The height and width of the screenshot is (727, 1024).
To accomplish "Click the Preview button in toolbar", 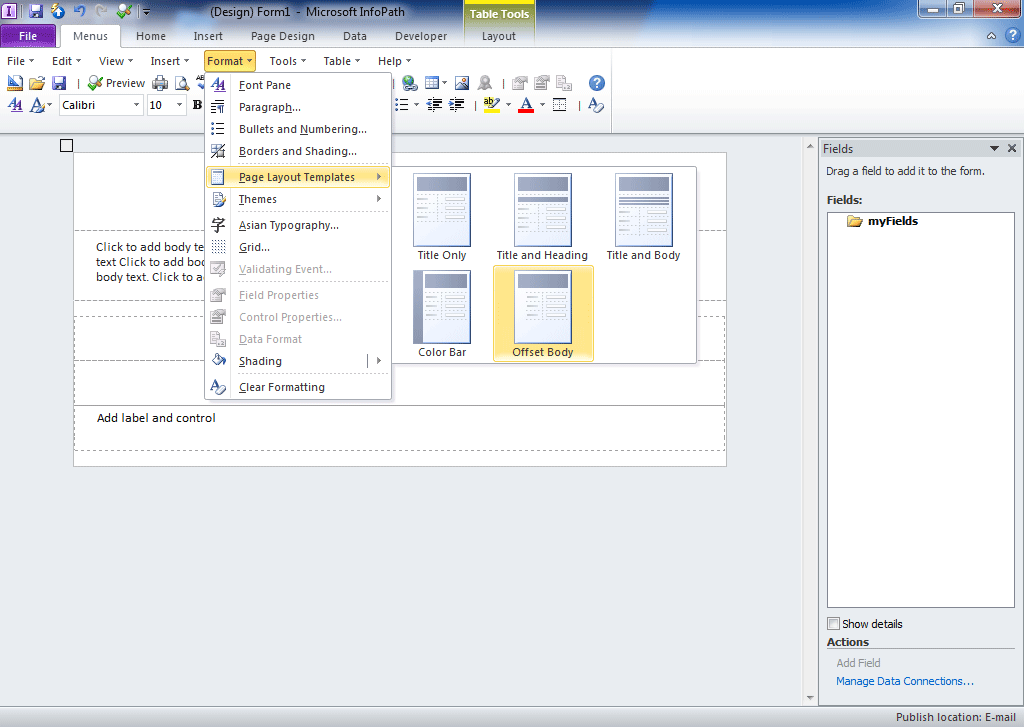I will tap(116, 83).
